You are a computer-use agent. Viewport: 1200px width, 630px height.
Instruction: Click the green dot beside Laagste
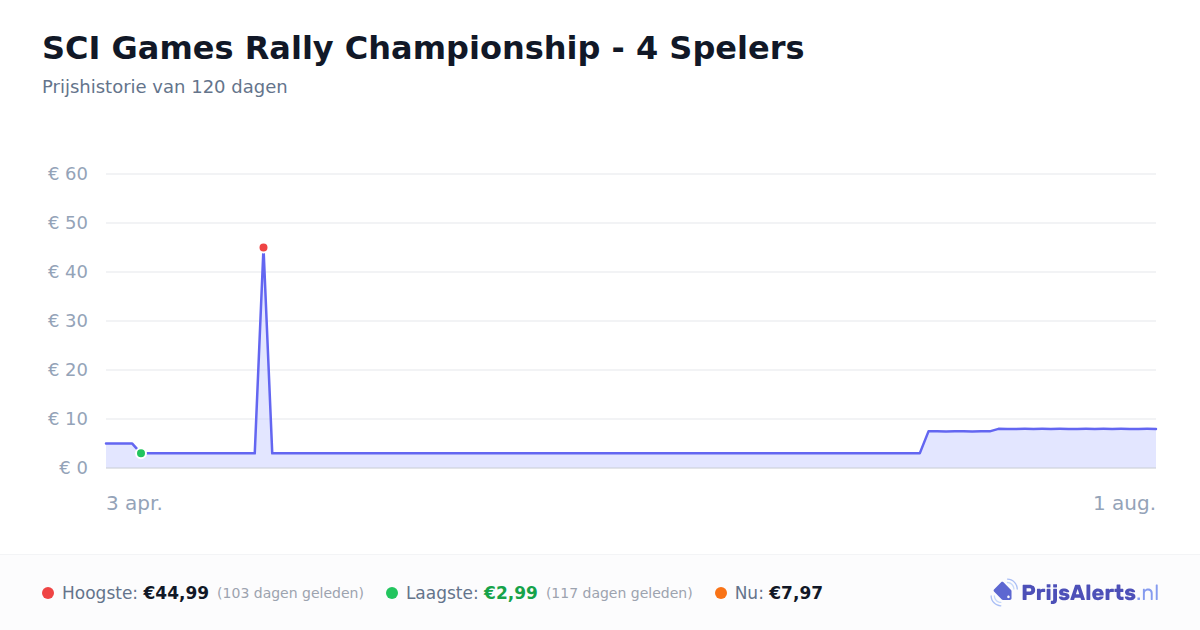(x=392, y=593)
